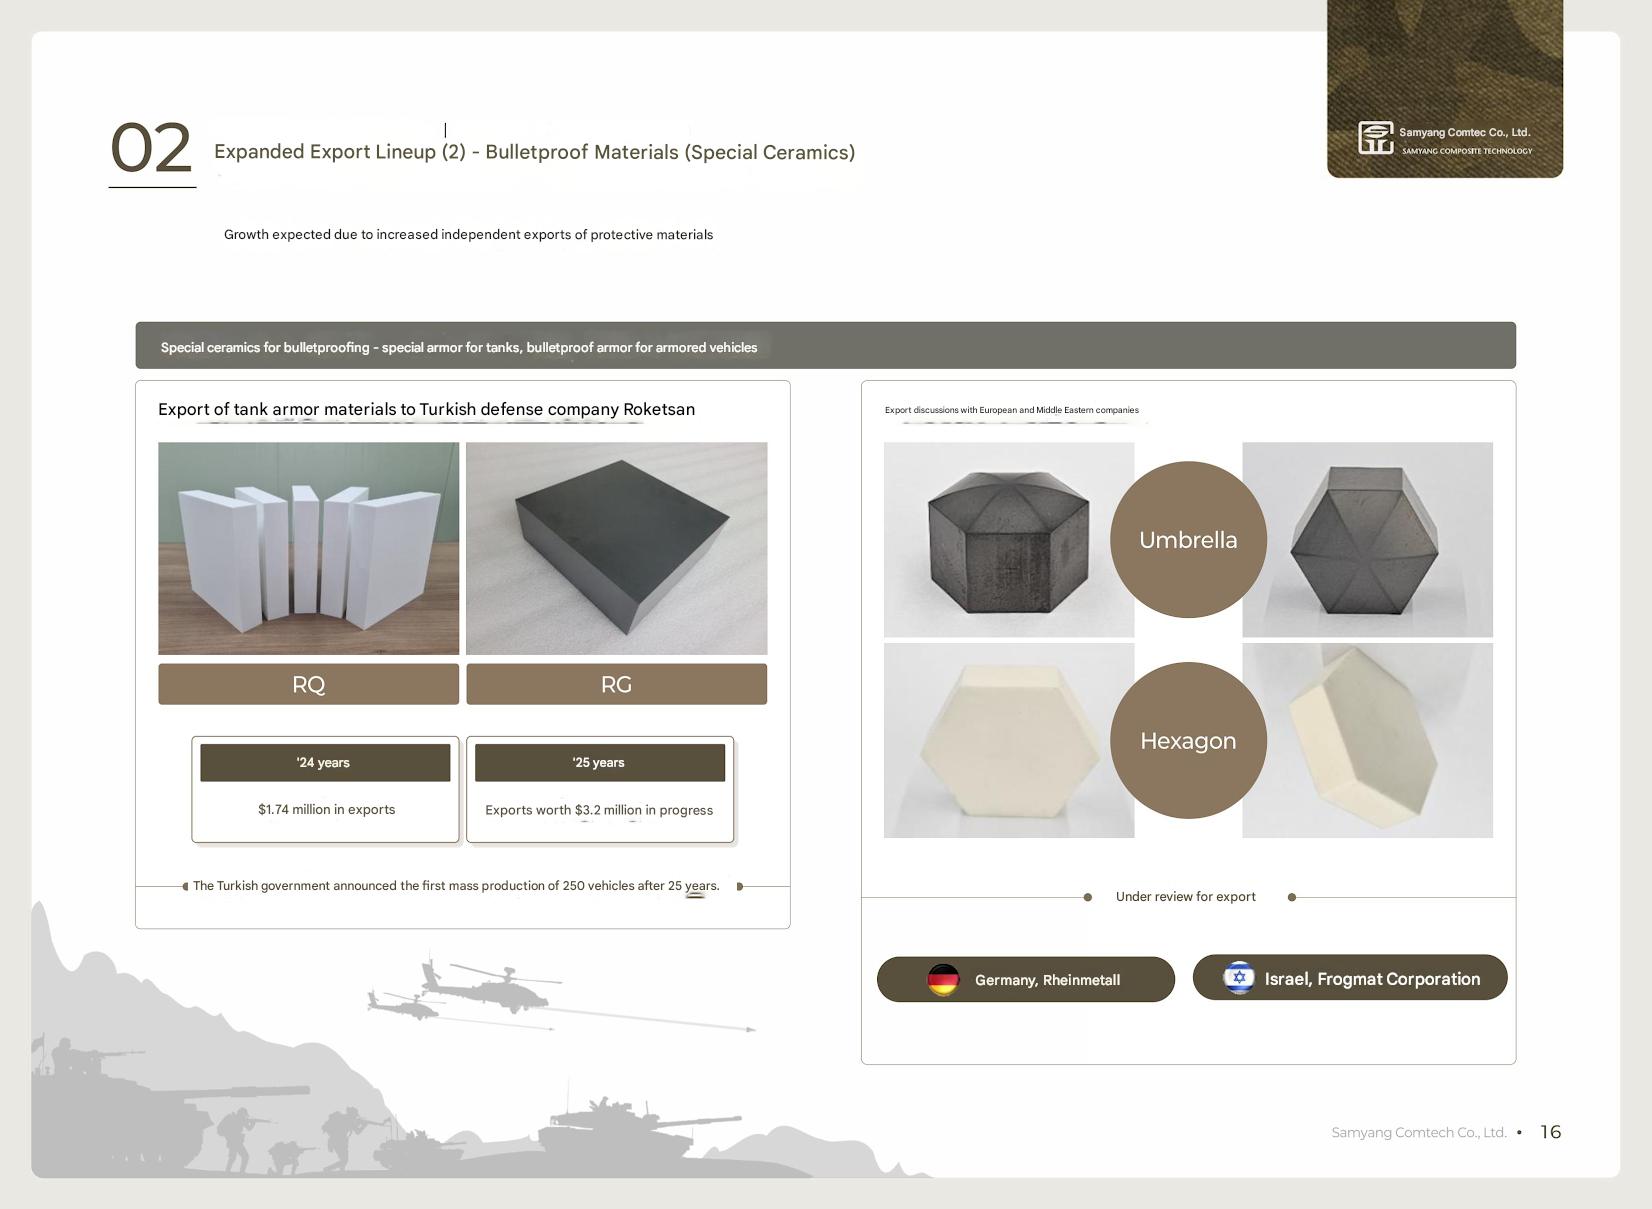Open the white hexagon angled photo

point(1368,741)
